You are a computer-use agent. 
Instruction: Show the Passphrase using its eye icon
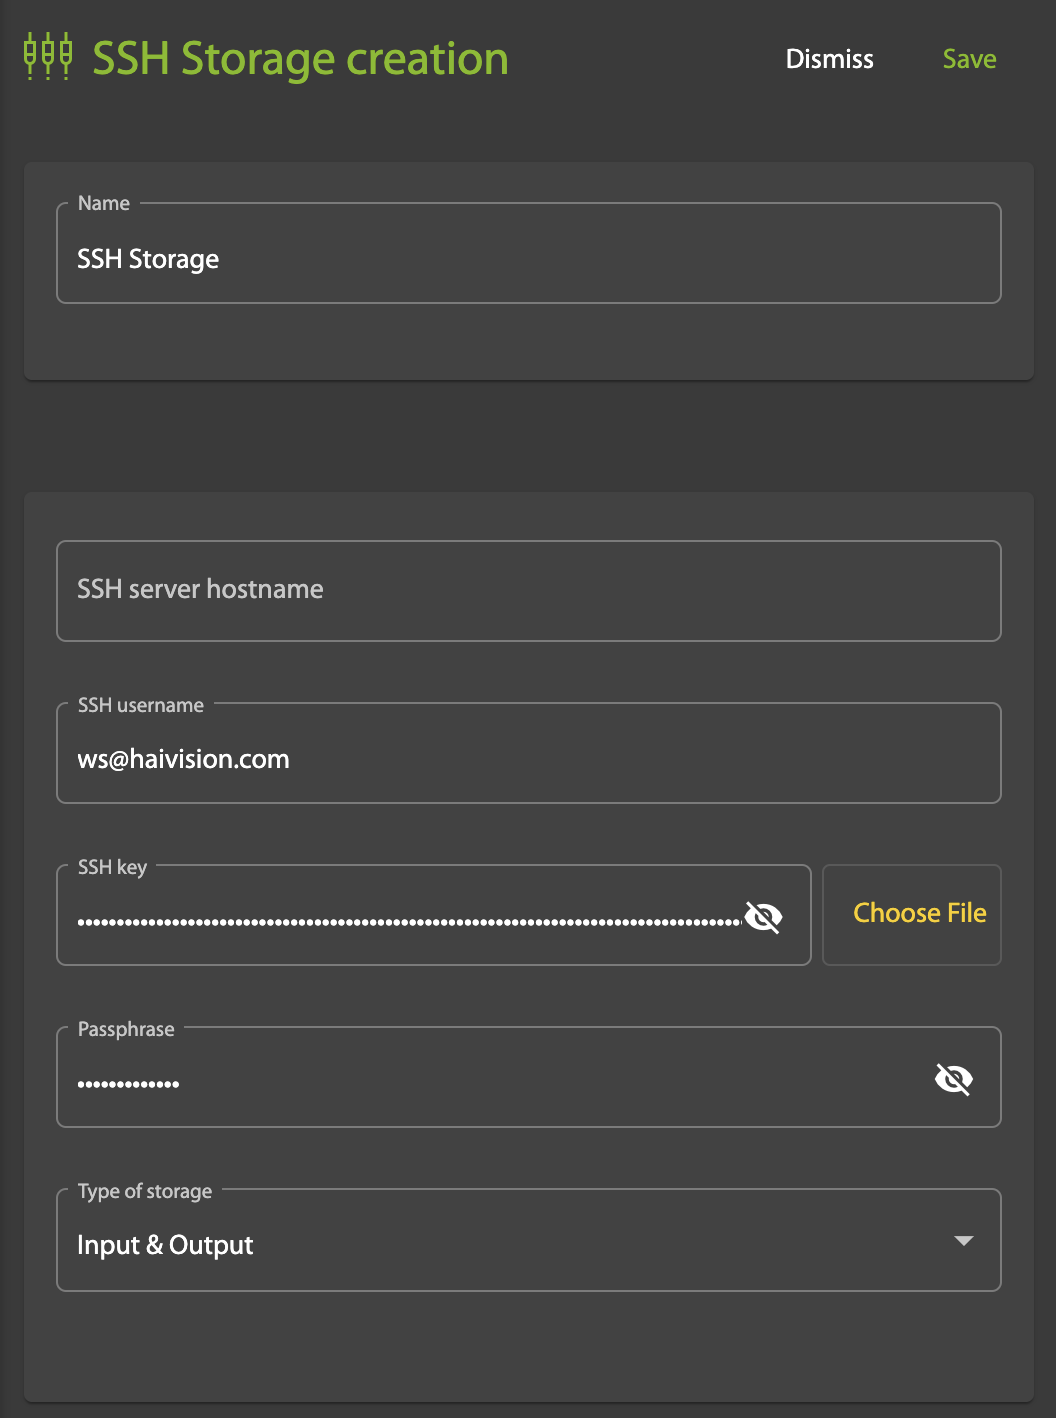pyautogui.click(x=953, y=1079)
